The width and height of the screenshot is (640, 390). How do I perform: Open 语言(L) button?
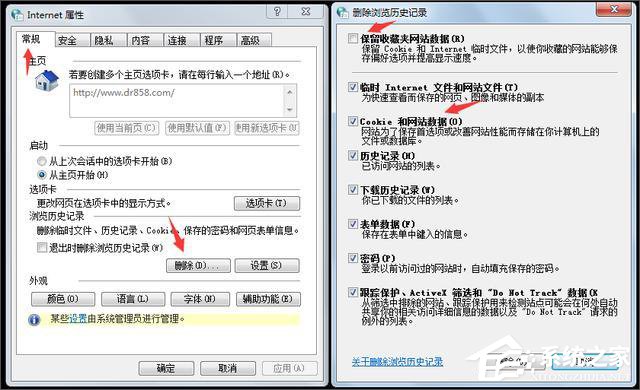pyautogui.click(x=133, y=299)
